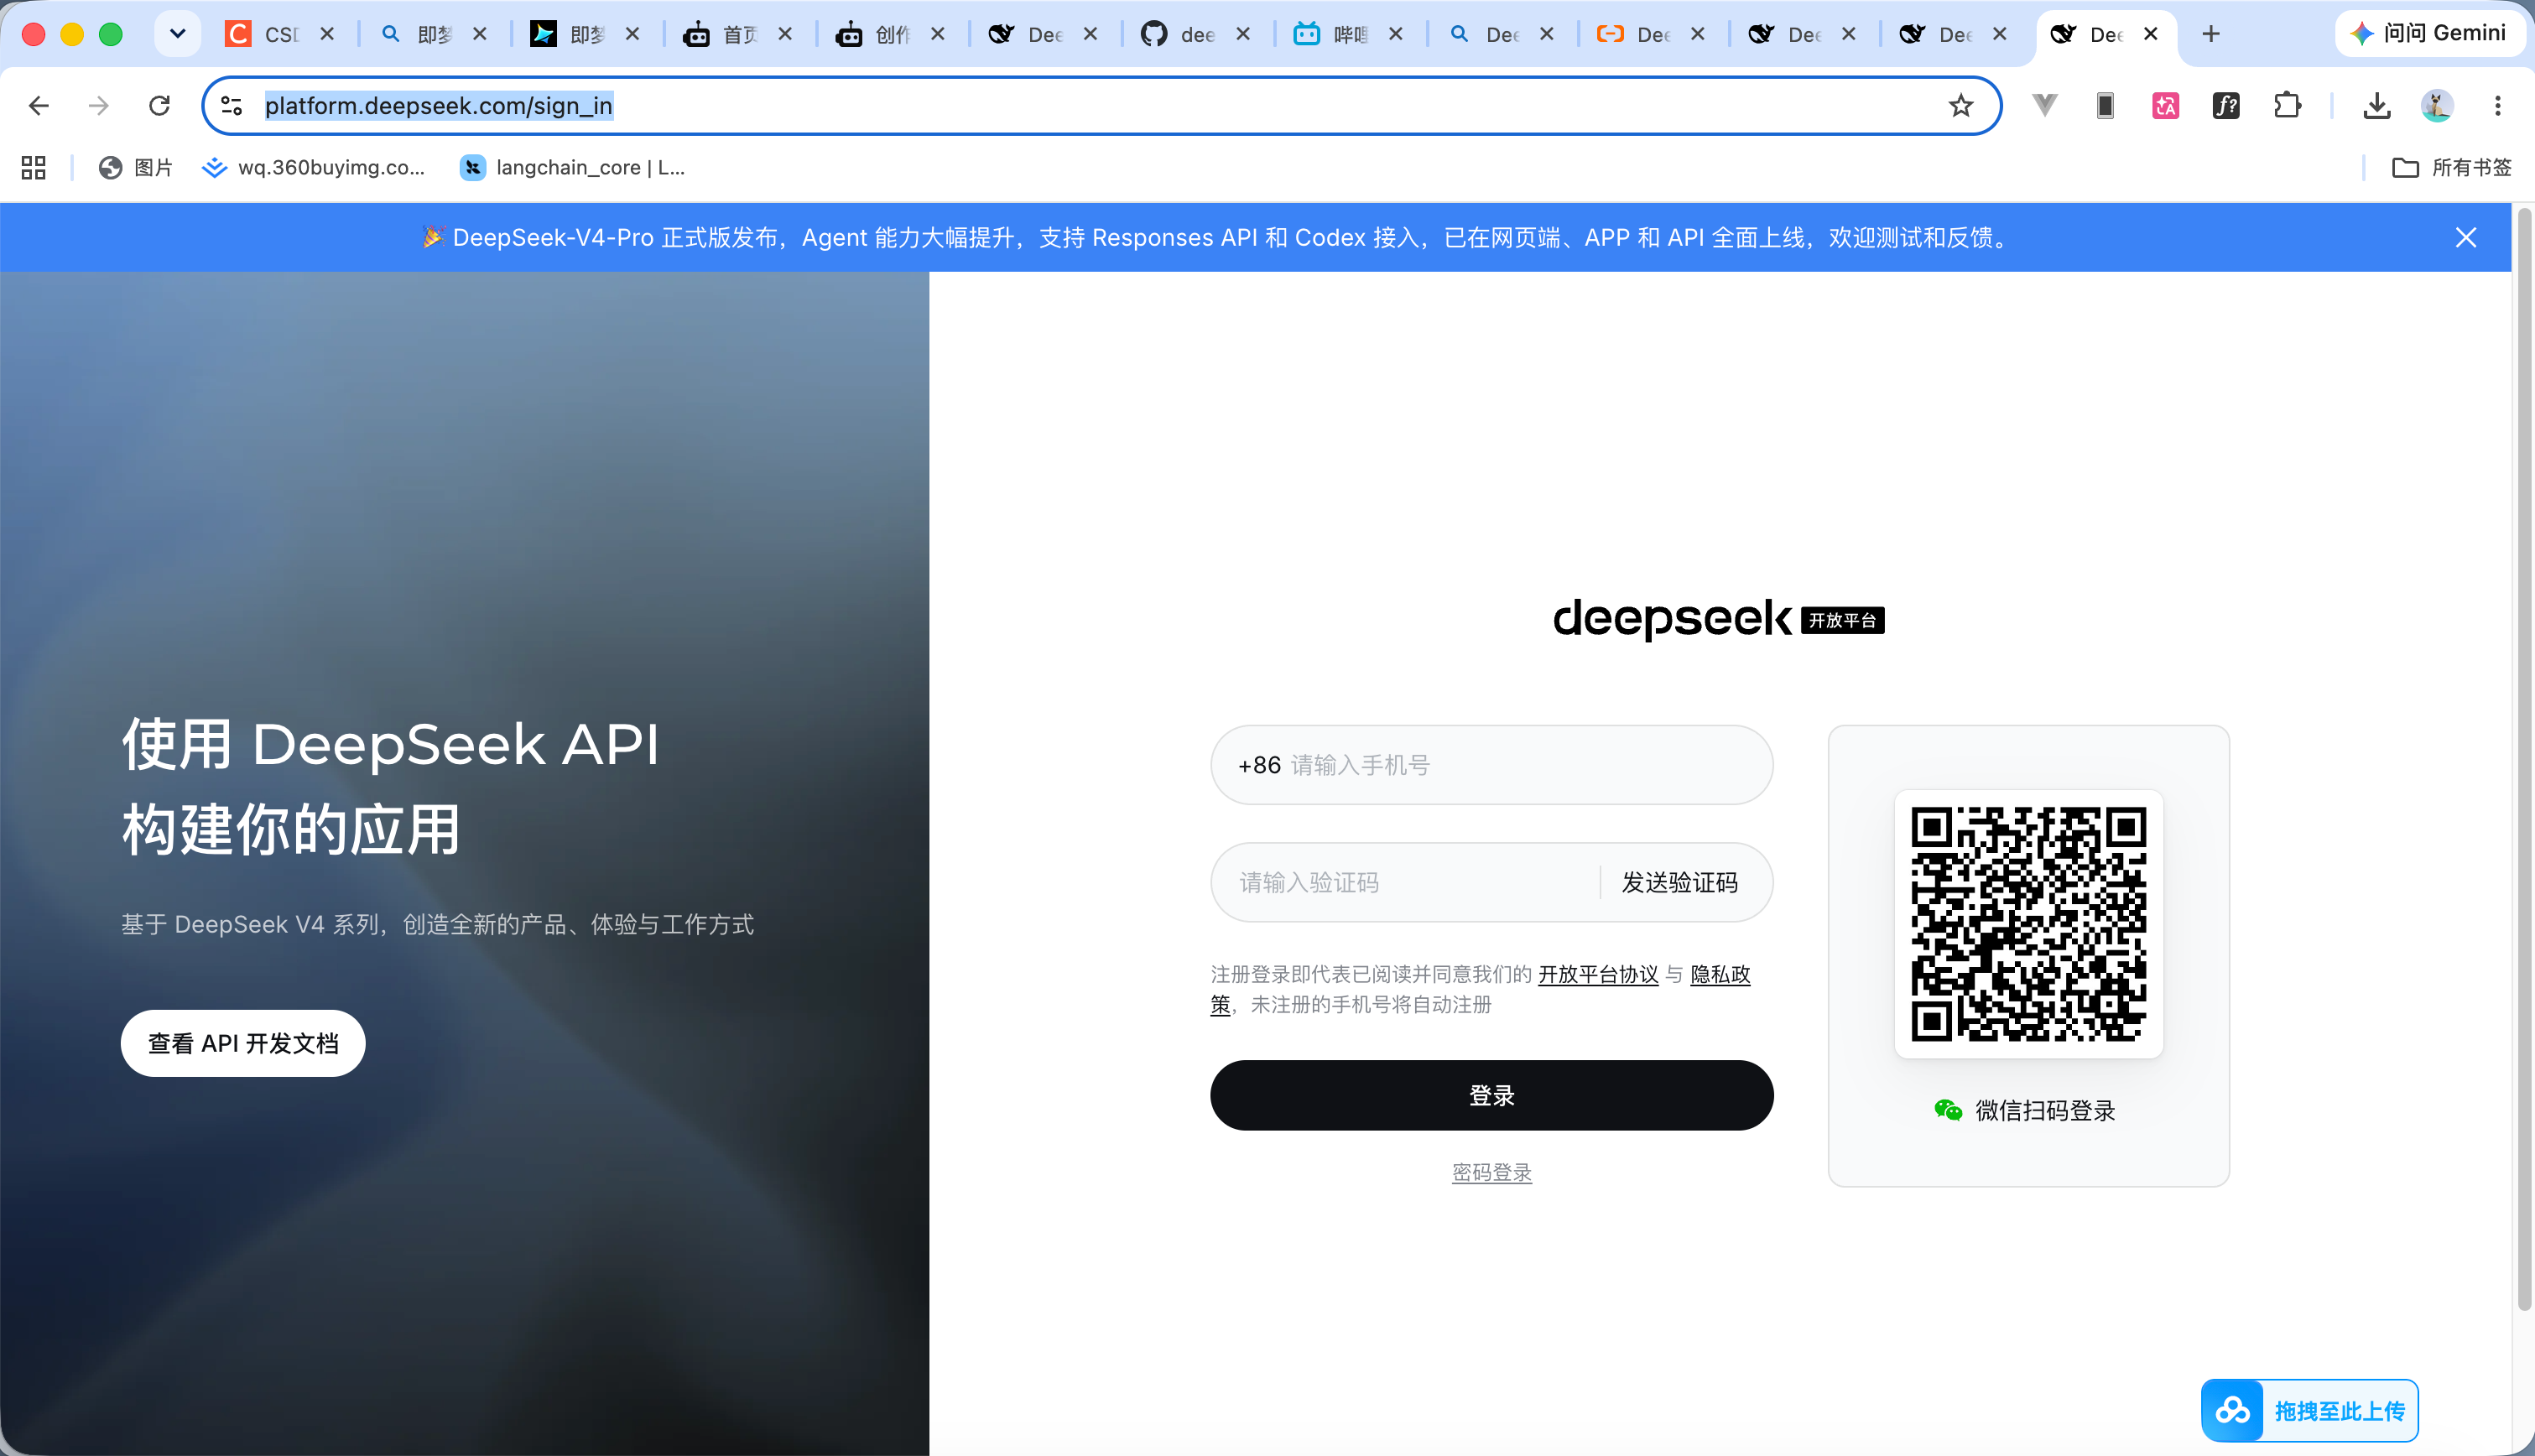
Task: Close the 首页 tab
Action: click(x=785, y=34)
